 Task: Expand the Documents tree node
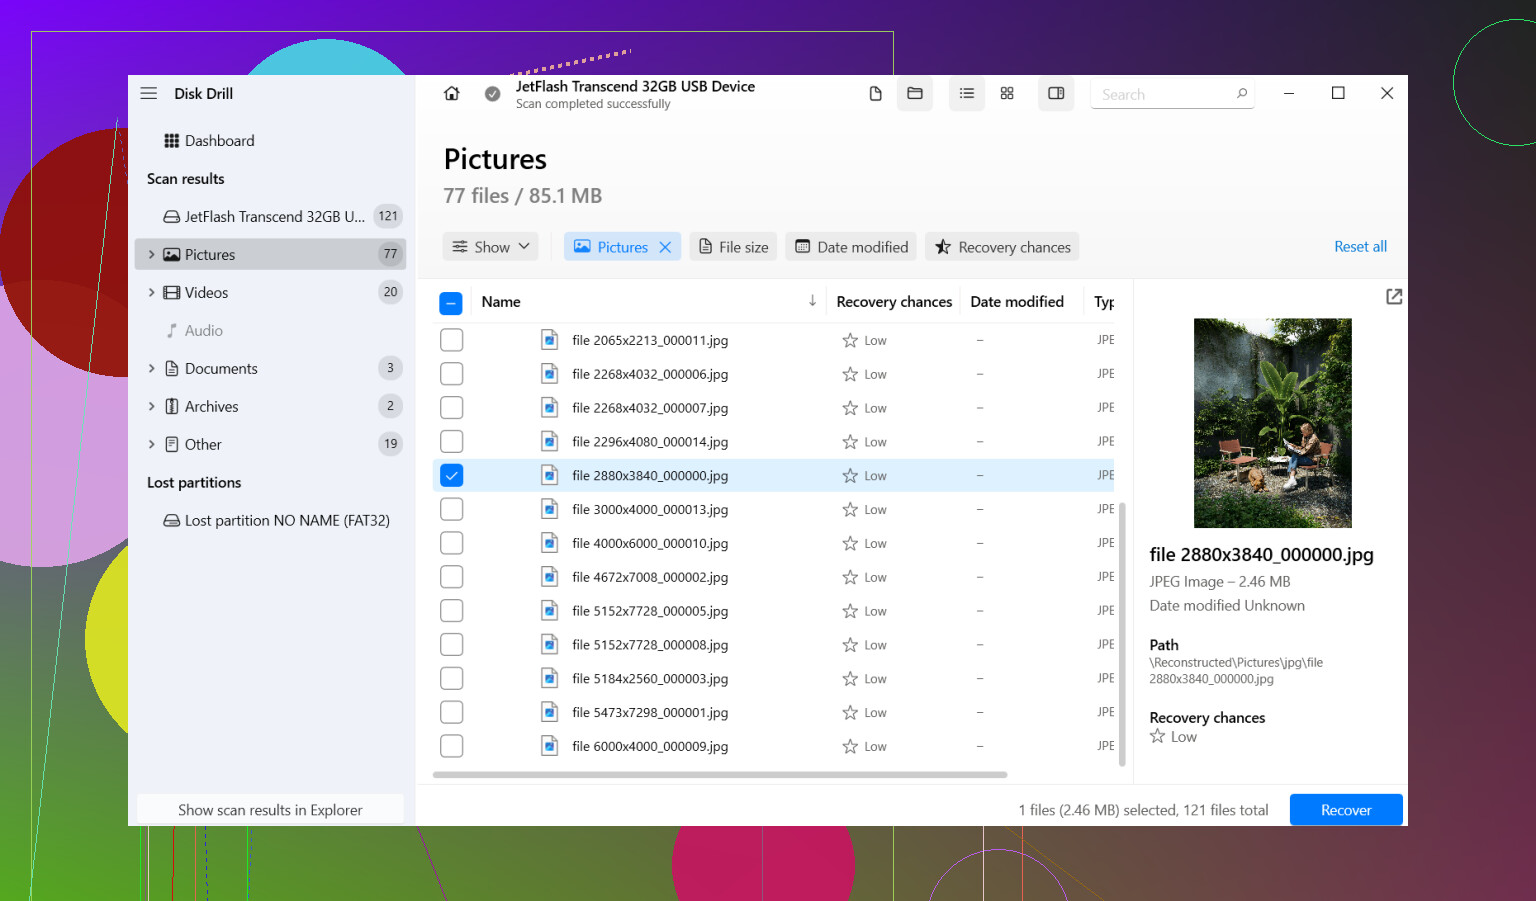point(151,368)
